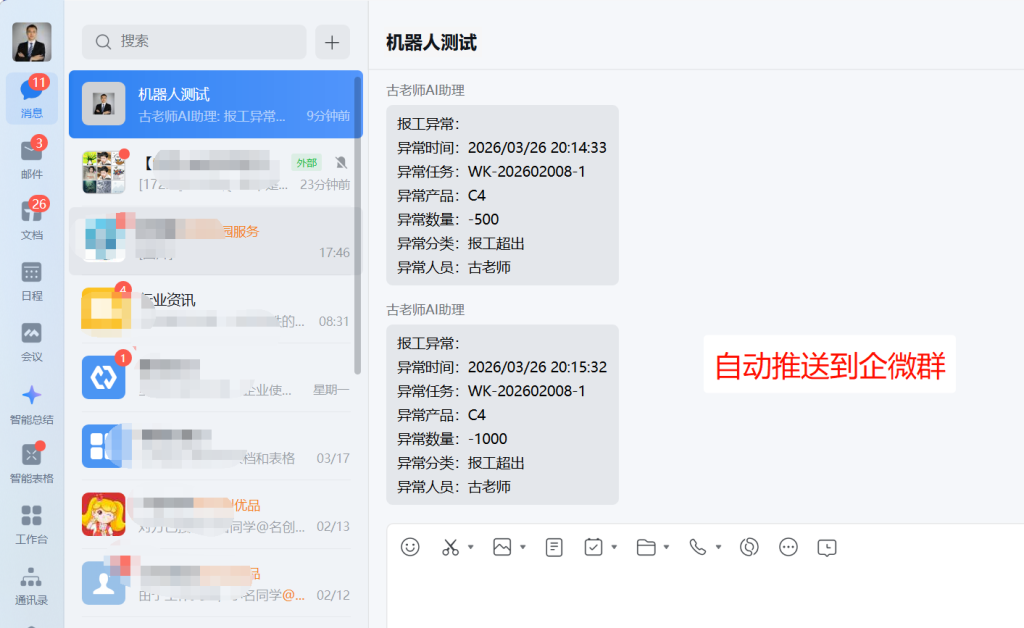The height and width of the screenshot is (628, 1024).
Task: Expand task options dropdown arrow
Action: point(615,547)
